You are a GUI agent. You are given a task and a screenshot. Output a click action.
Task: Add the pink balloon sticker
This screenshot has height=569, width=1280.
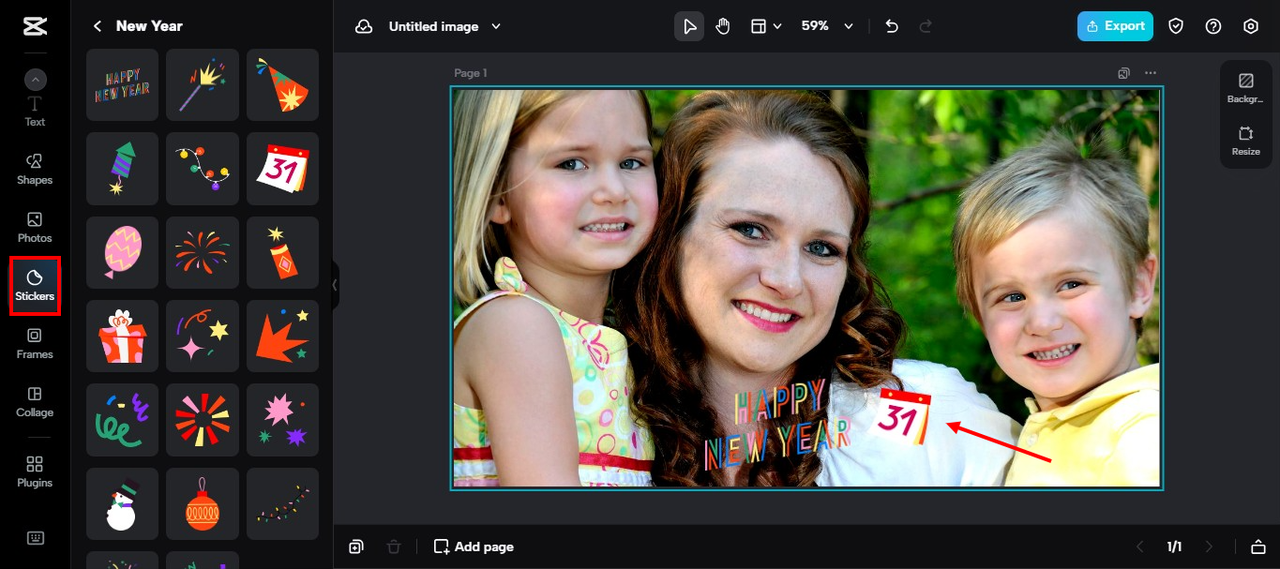coord(122,253)
